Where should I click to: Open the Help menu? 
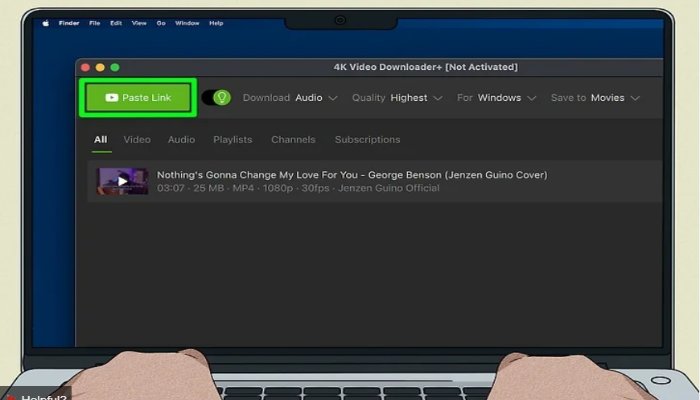[216, 23]
